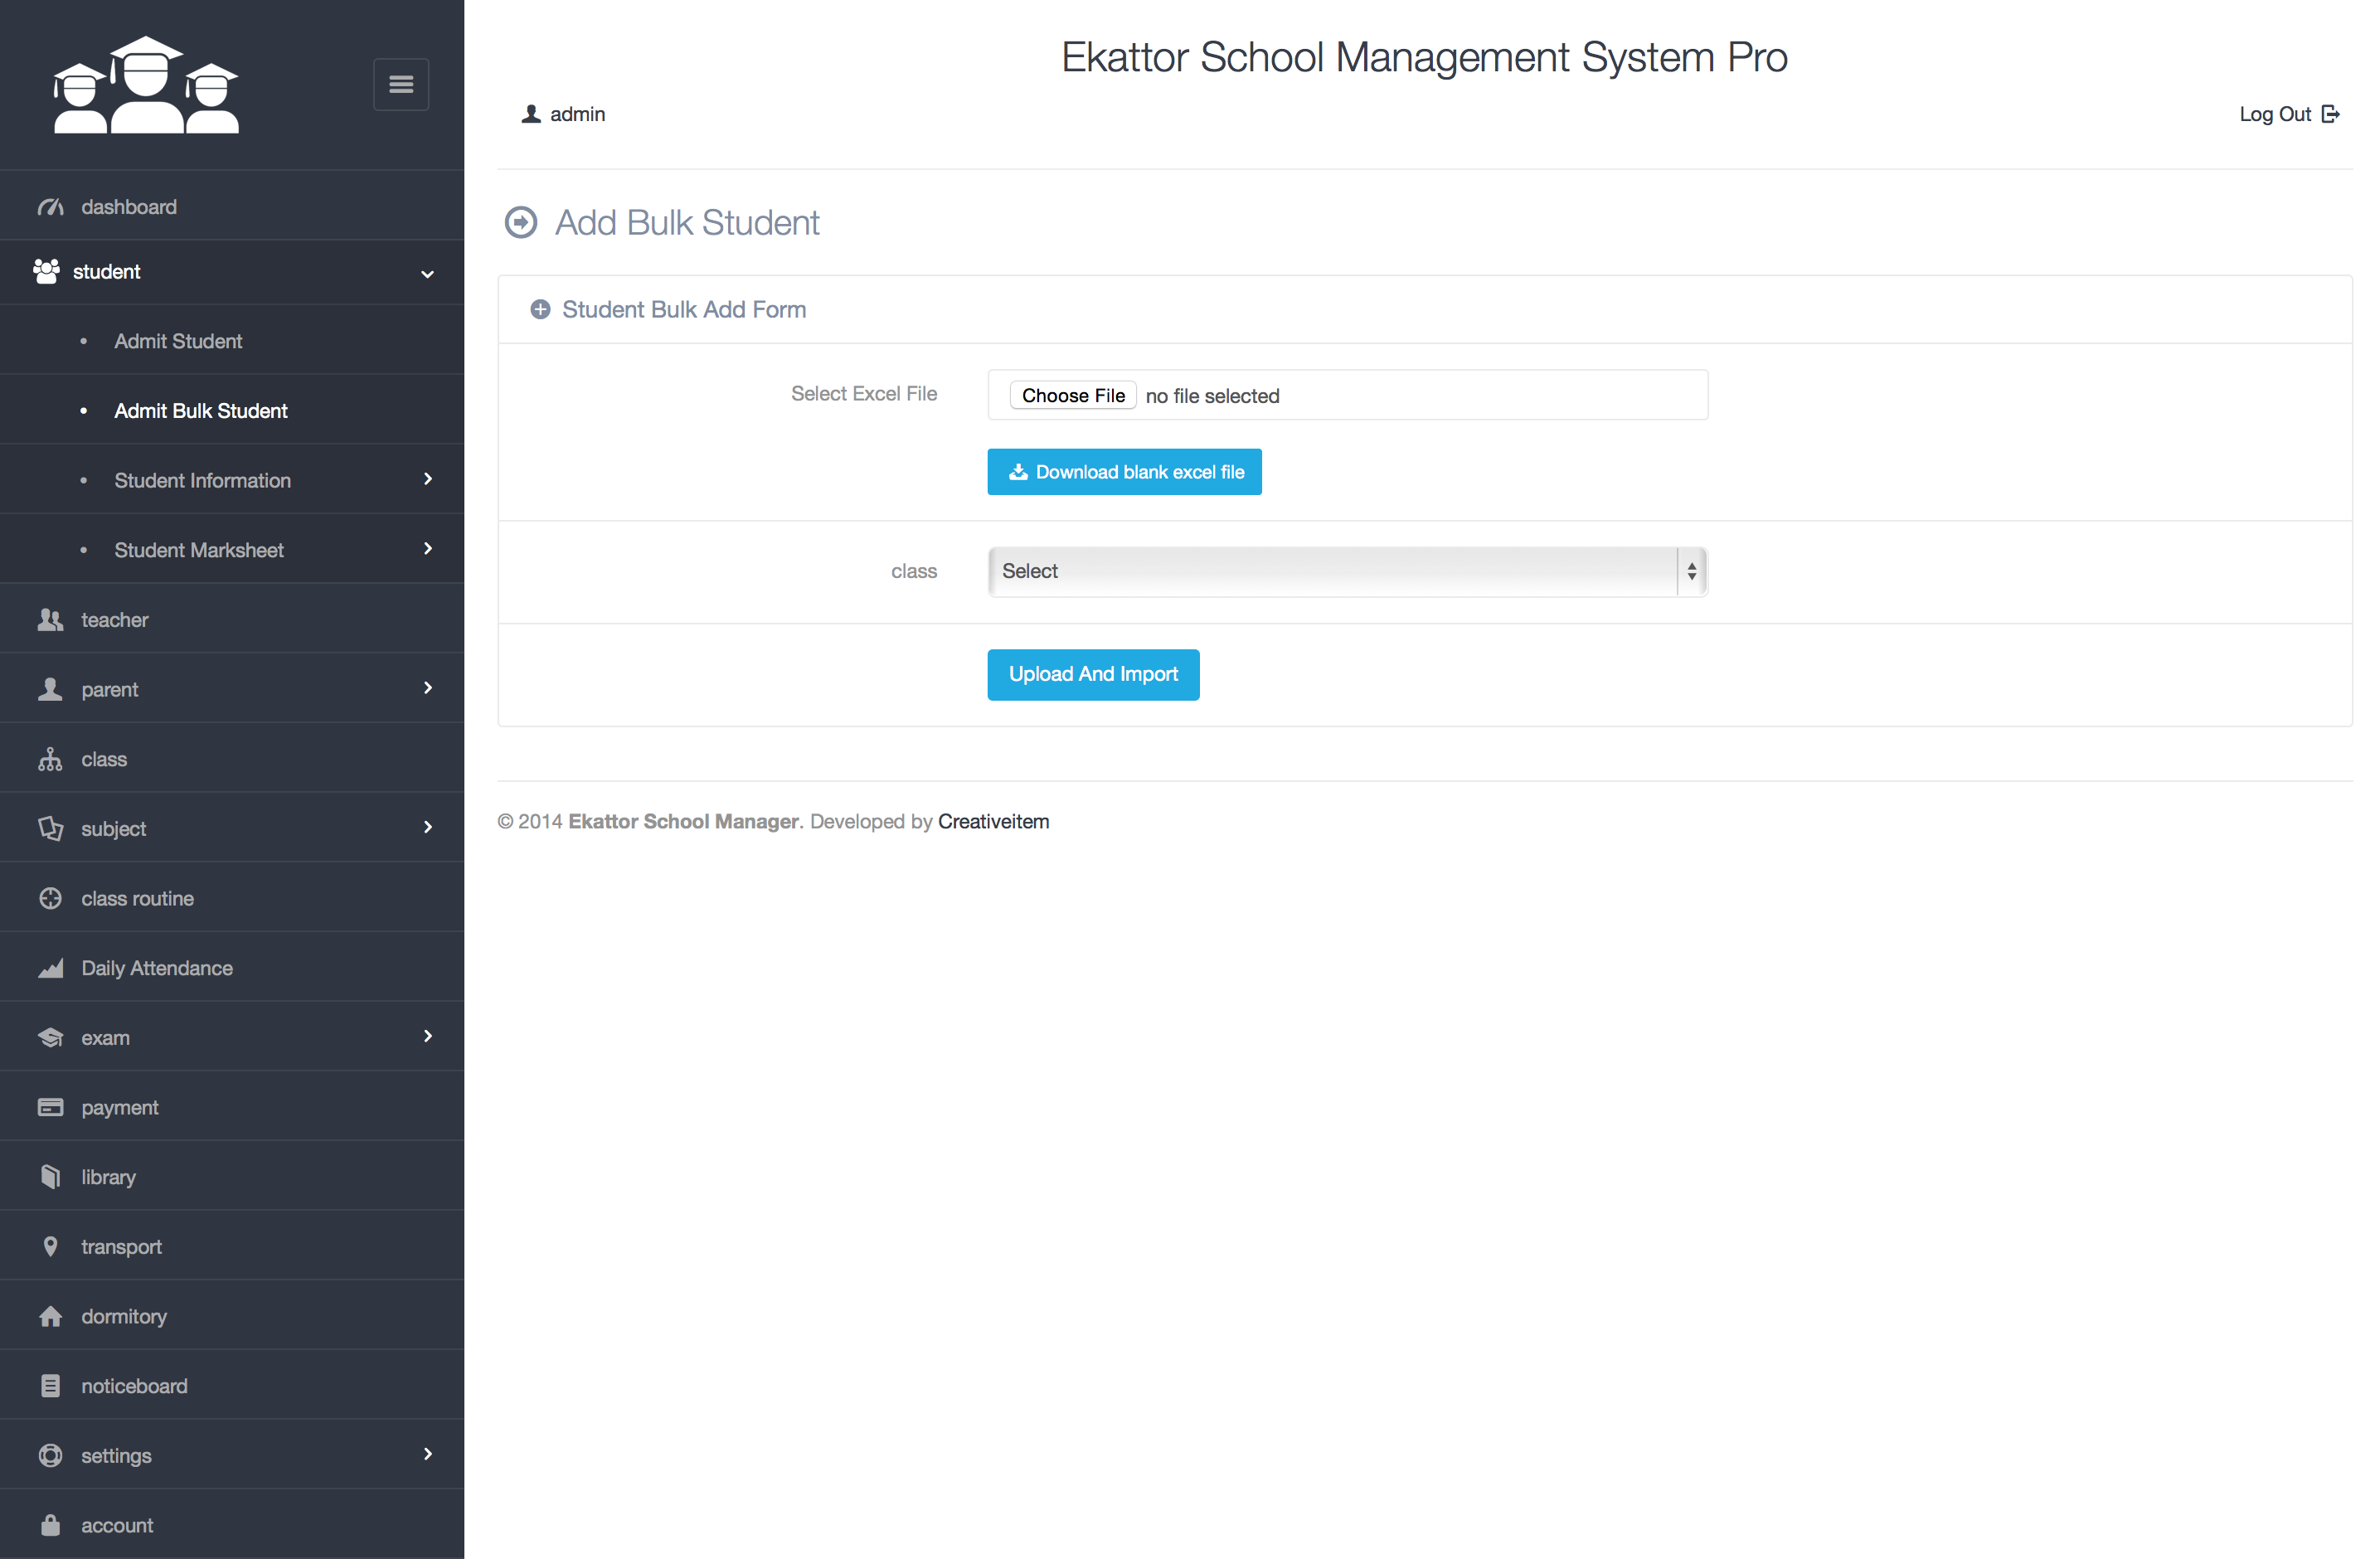Click Download blank excel file button

pyautogui.click(x=1124, y=472)
